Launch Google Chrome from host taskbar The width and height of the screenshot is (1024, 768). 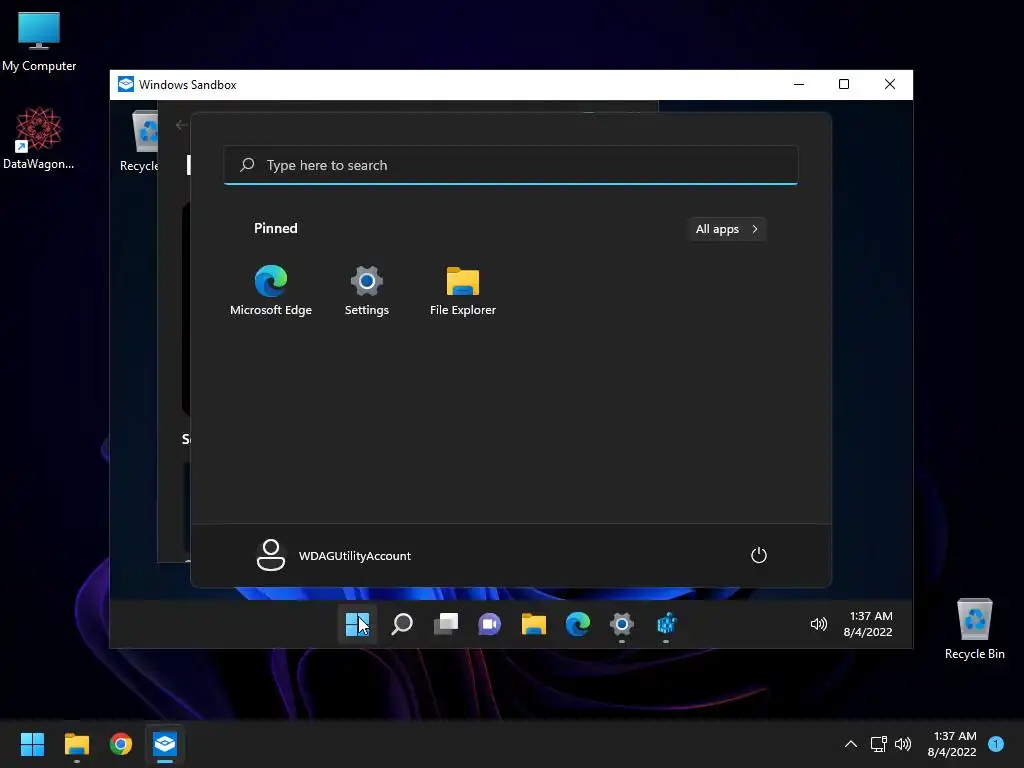[x=121, y=744]
